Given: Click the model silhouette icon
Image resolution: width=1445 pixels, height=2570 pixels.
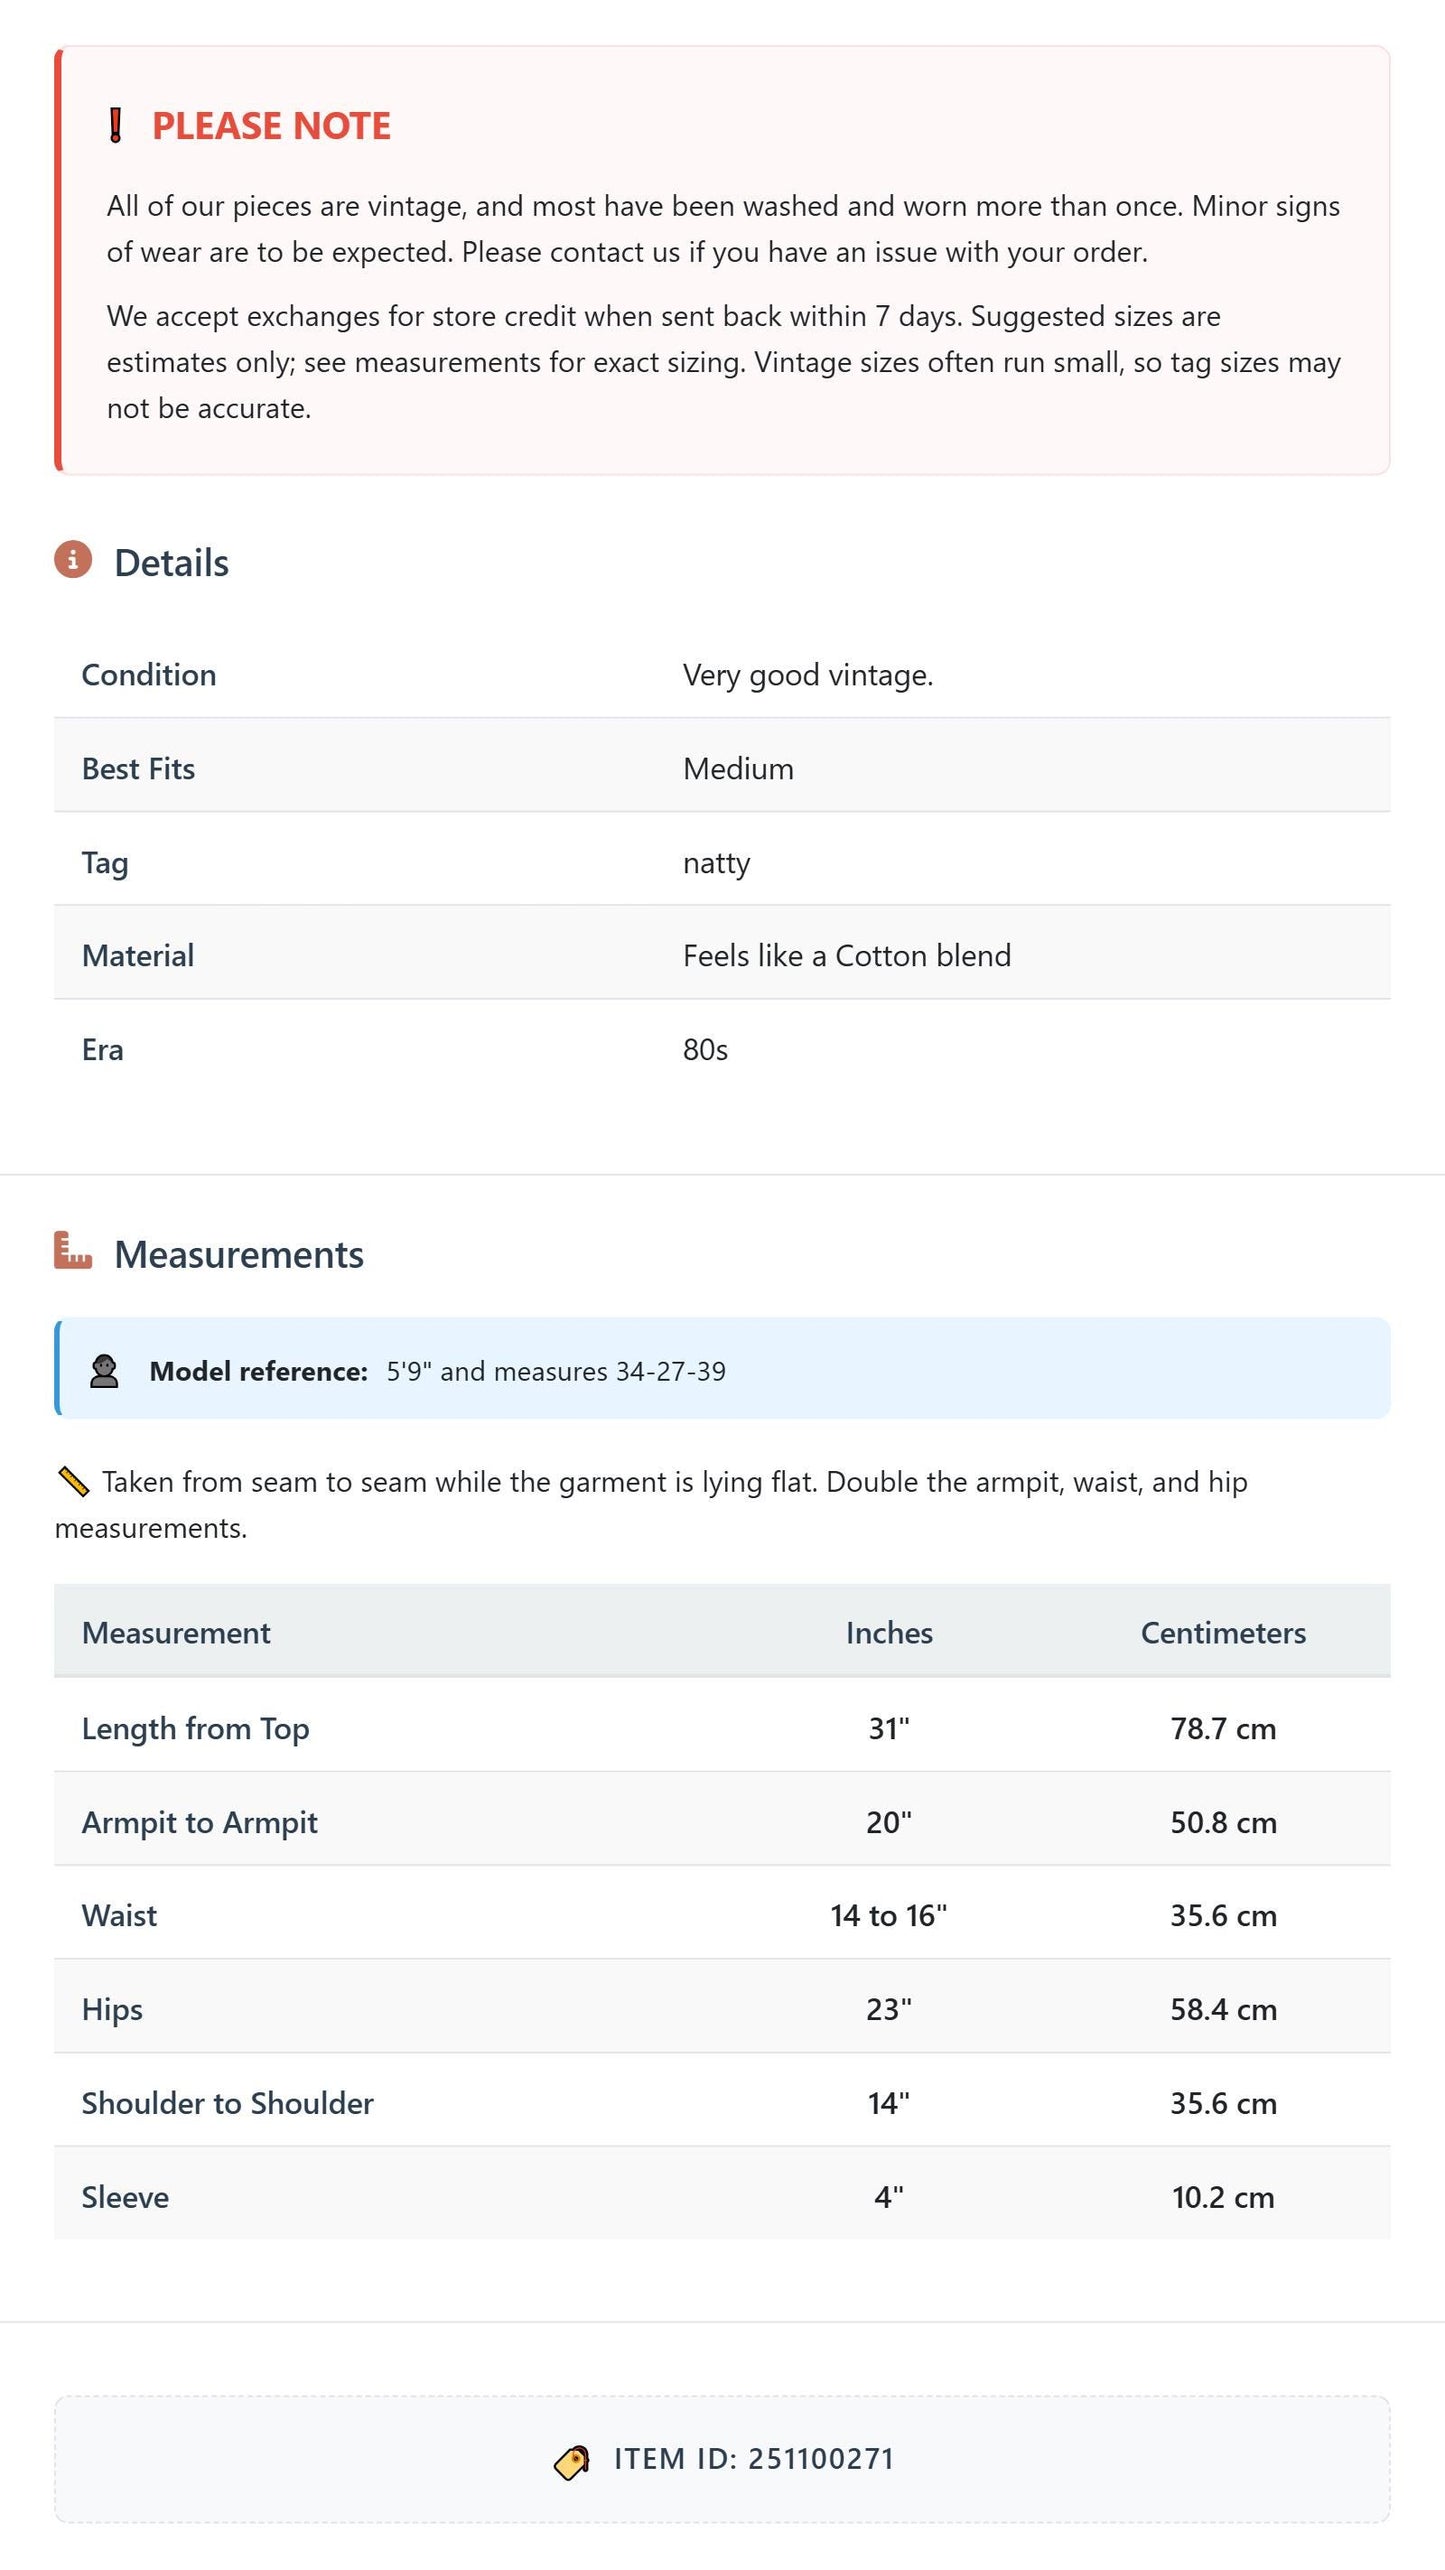Looking at the screenshot, I should coord(104,1371).
